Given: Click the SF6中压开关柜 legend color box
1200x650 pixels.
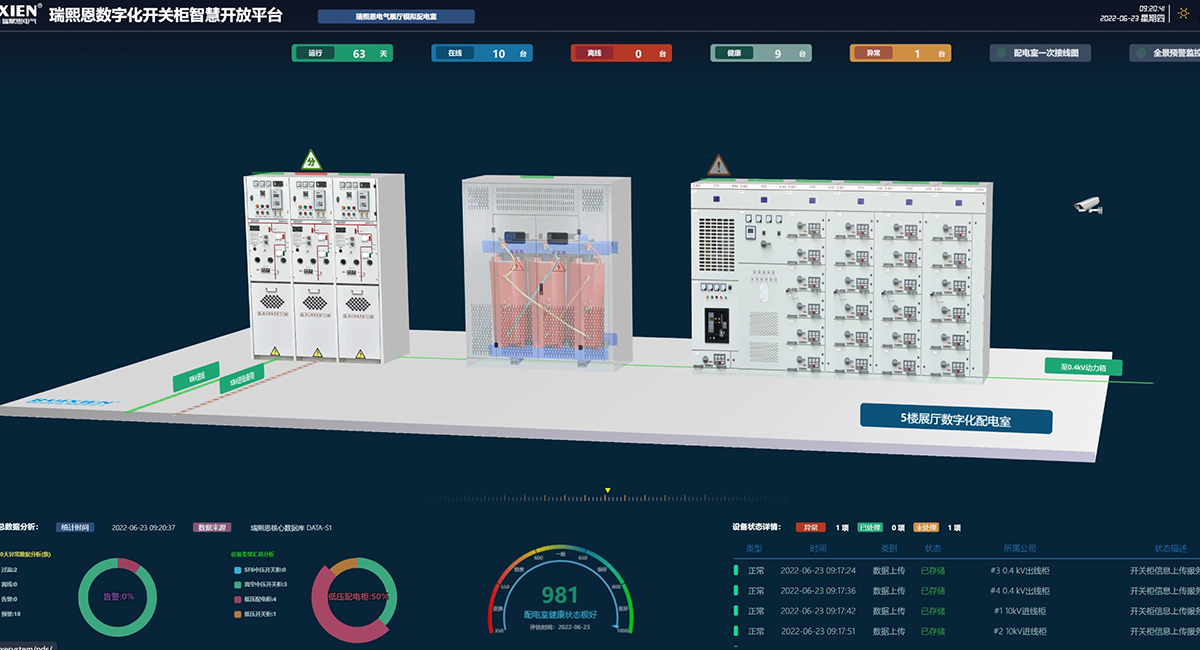Looking at the screenshot, I should (237, 569).
